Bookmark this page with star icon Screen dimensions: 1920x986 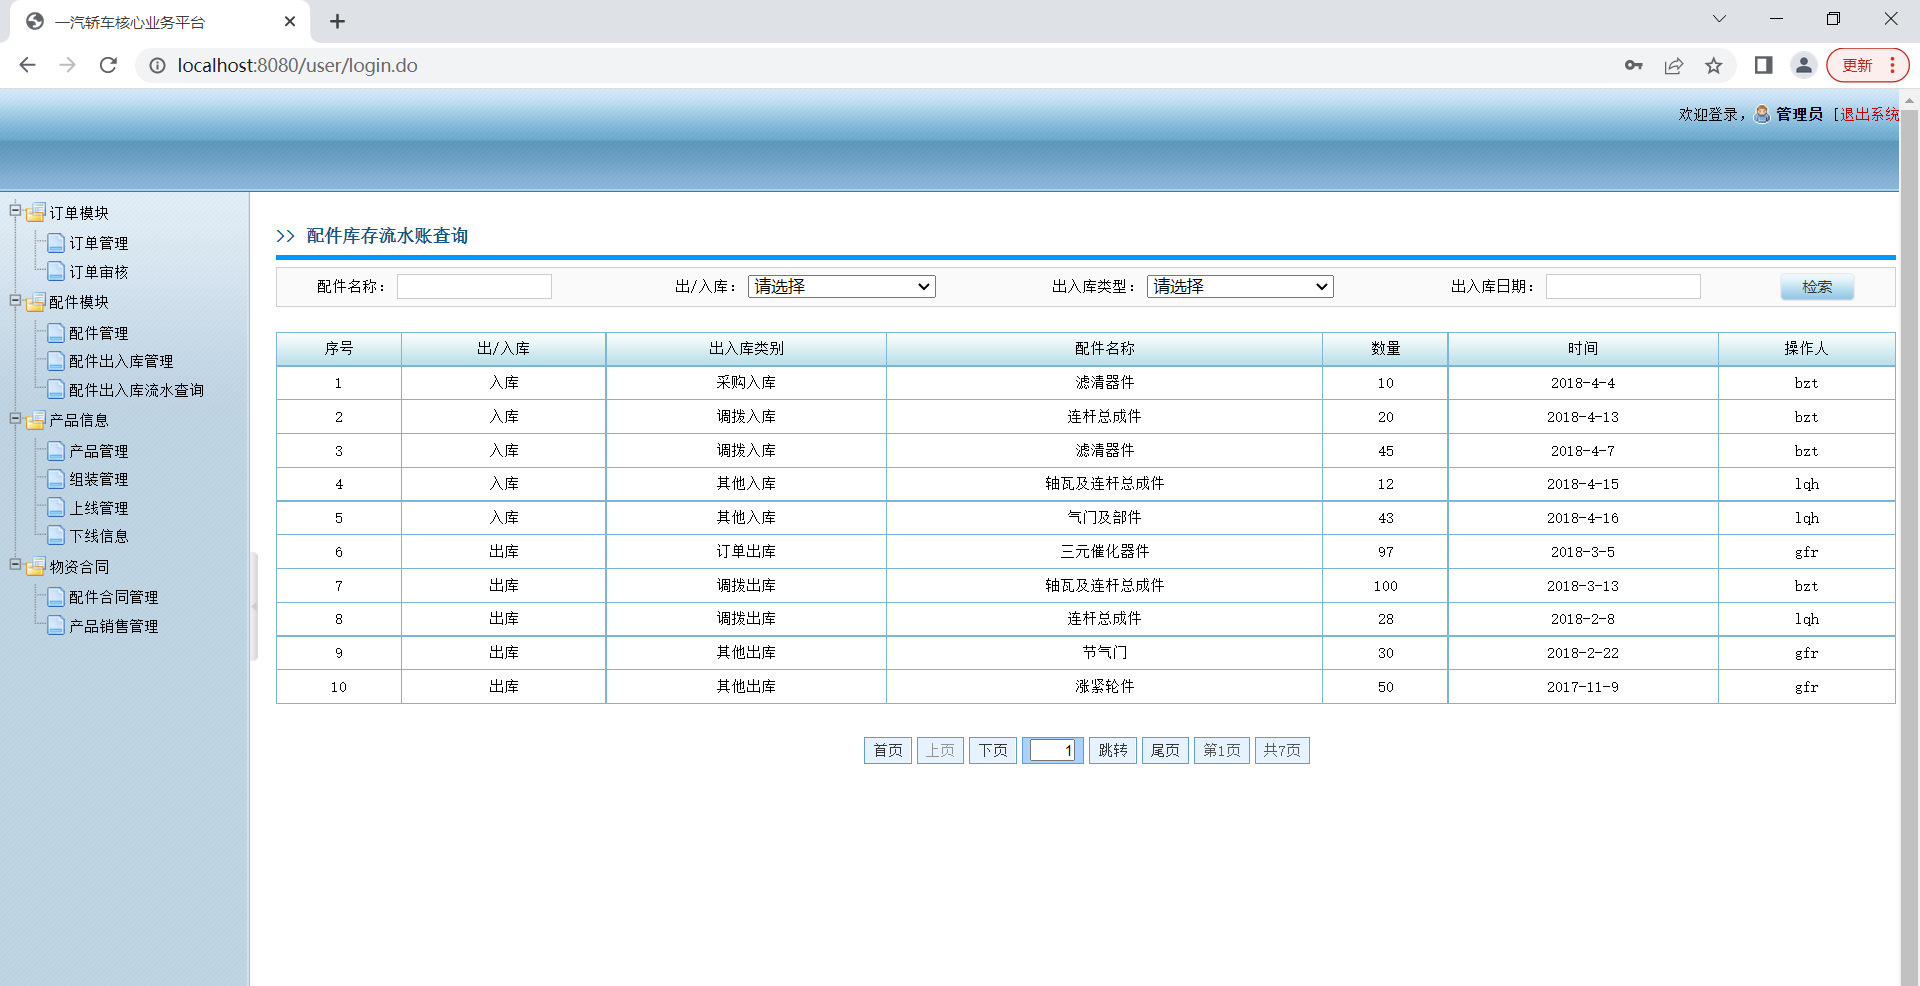click(x=1714, y=65)
